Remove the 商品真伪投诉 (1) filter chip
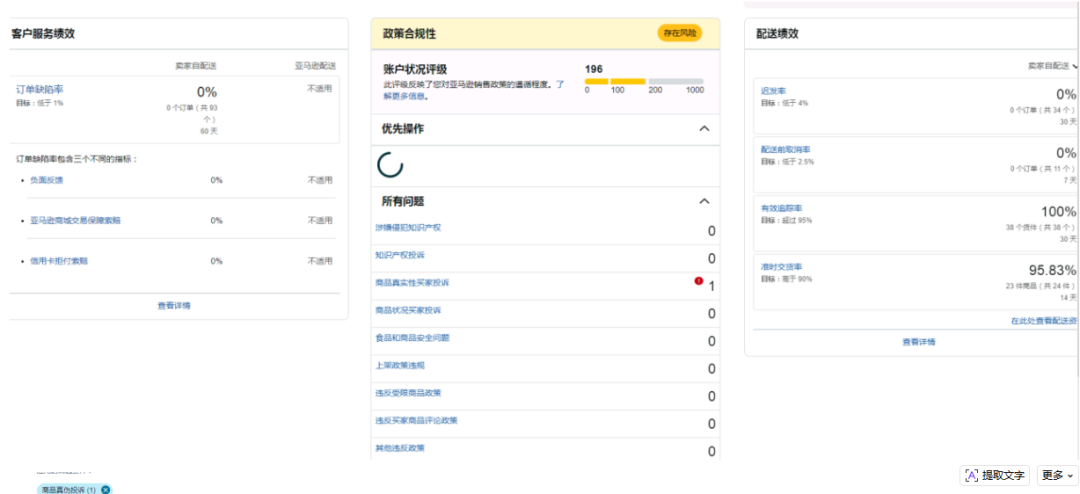The height and width of the screenshot is (494, 1080). 105,489
